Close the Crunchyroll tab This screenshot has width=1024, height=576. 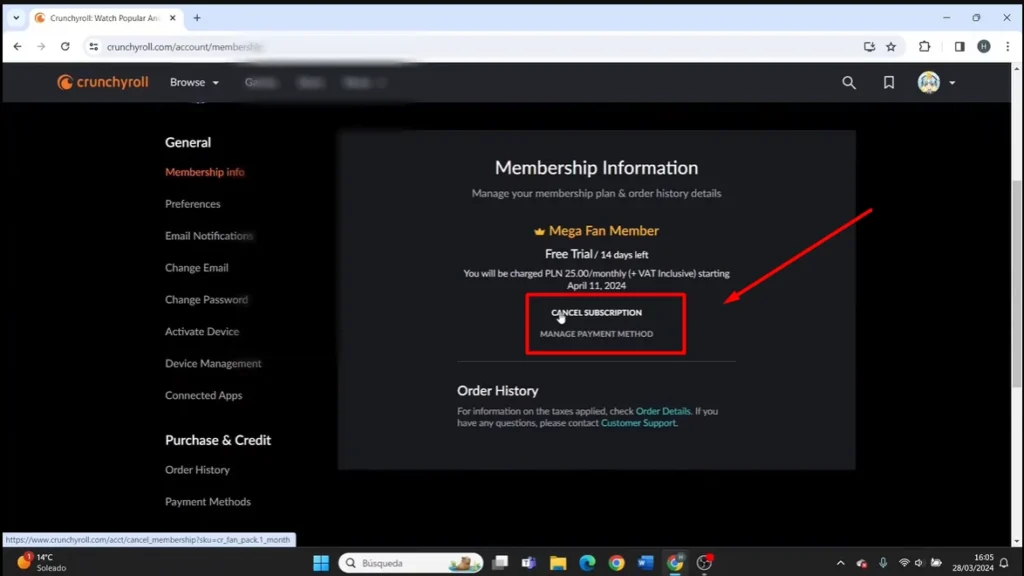coord(172,18)
